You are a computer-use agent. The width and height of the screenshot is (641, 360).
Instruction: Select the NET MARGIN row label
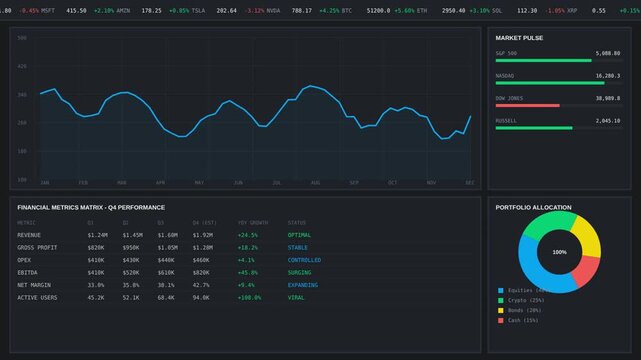pyautogui.click(x=34, y=285)
